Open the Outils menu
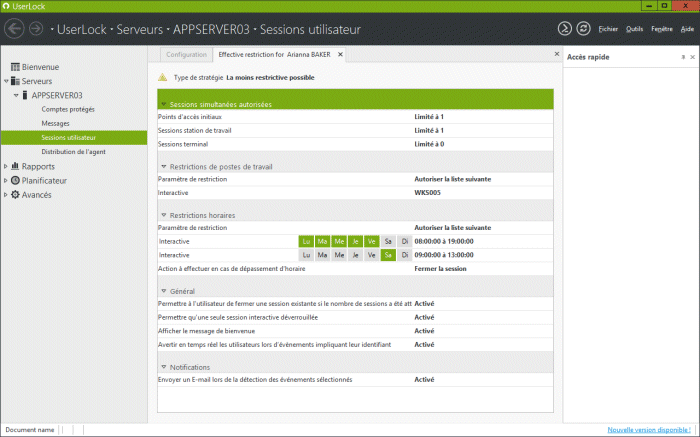The height and width of the screenshot is (437, 700). (634, 29)
